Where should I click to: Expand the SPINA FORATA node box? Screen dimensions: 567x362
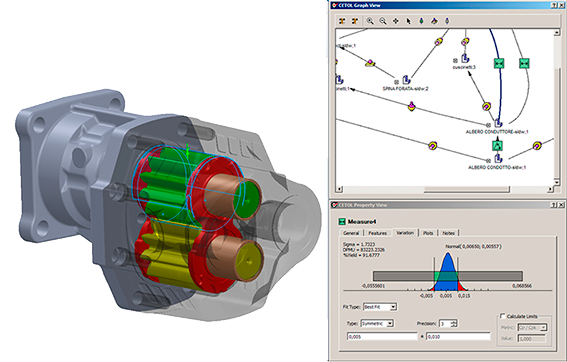coord(396,82)
